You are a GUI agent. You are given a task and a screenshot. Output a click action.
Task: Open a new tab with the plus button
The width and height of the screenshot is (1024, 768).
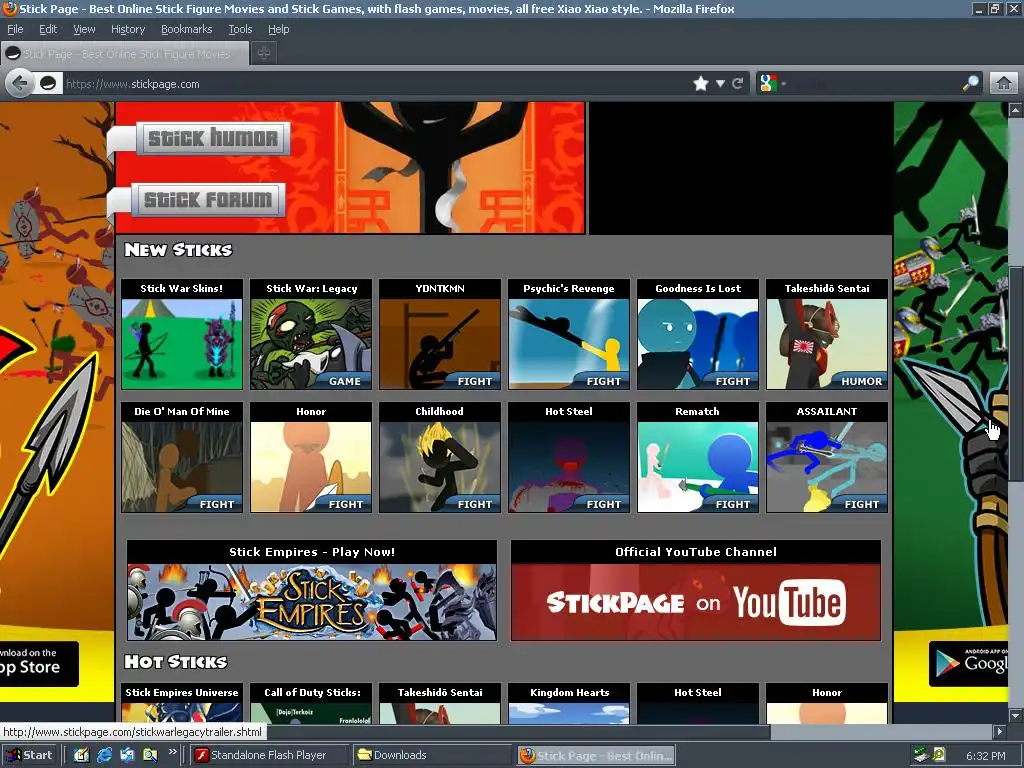pos(264,54)
